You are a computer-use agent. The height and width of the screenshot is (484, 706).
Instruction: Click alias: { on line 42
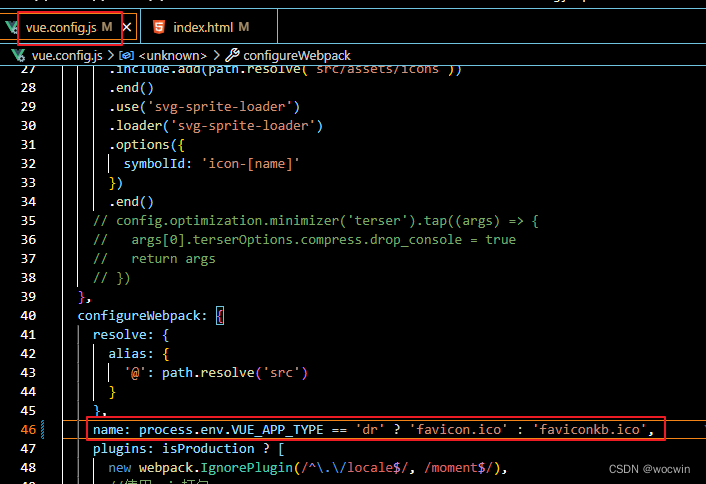tap(139, 354)
